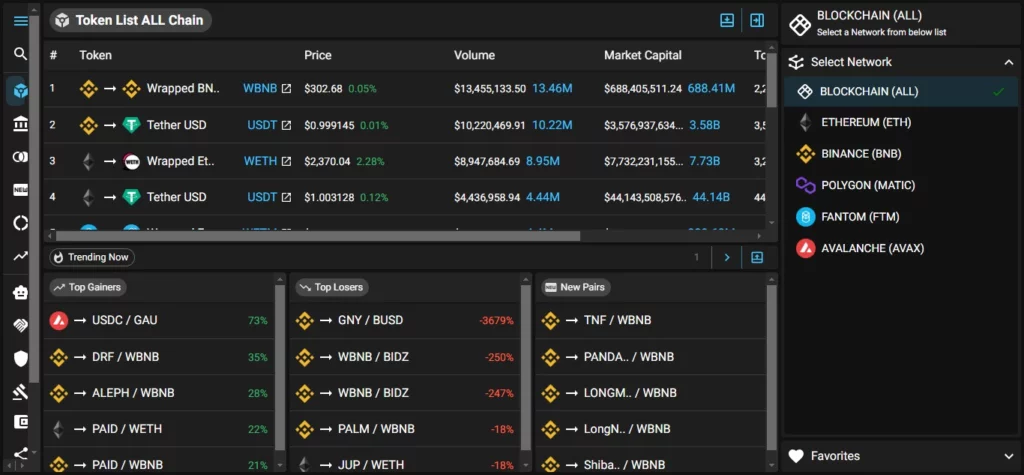
Task: Open the PANDA.. / WBNB new pair
Action: pos(650,357)
